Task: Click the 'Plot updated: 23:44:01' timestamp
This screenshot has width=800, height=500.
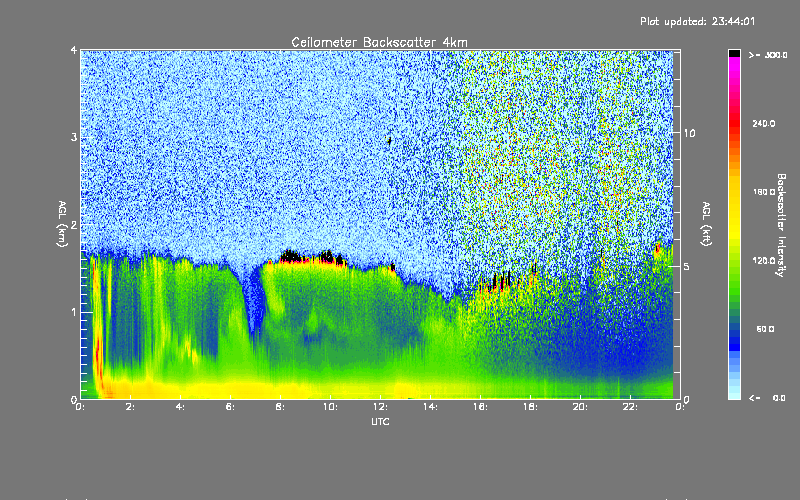Action: tap(697, 21)
